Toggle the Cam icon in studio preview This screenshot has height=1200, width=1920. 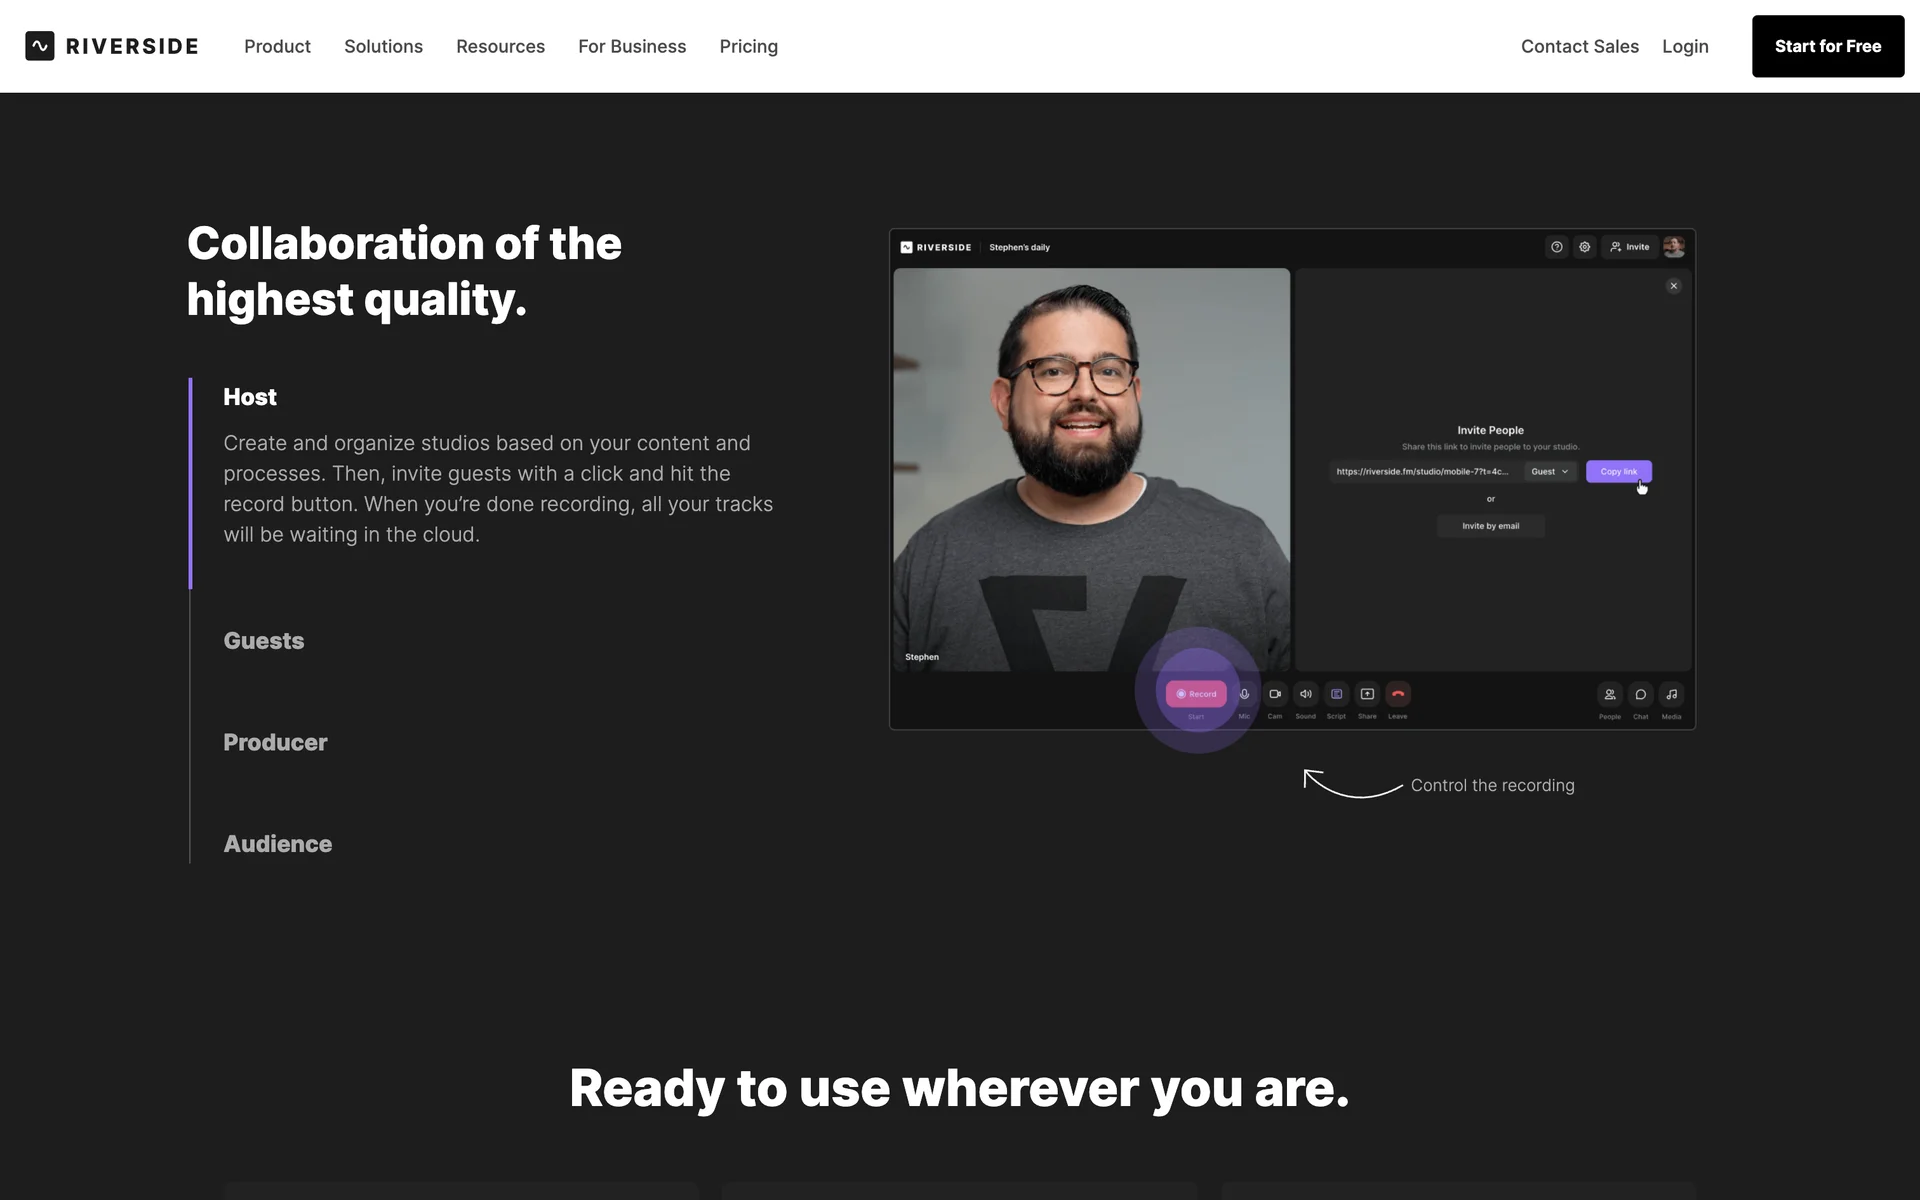point(1275,694)
